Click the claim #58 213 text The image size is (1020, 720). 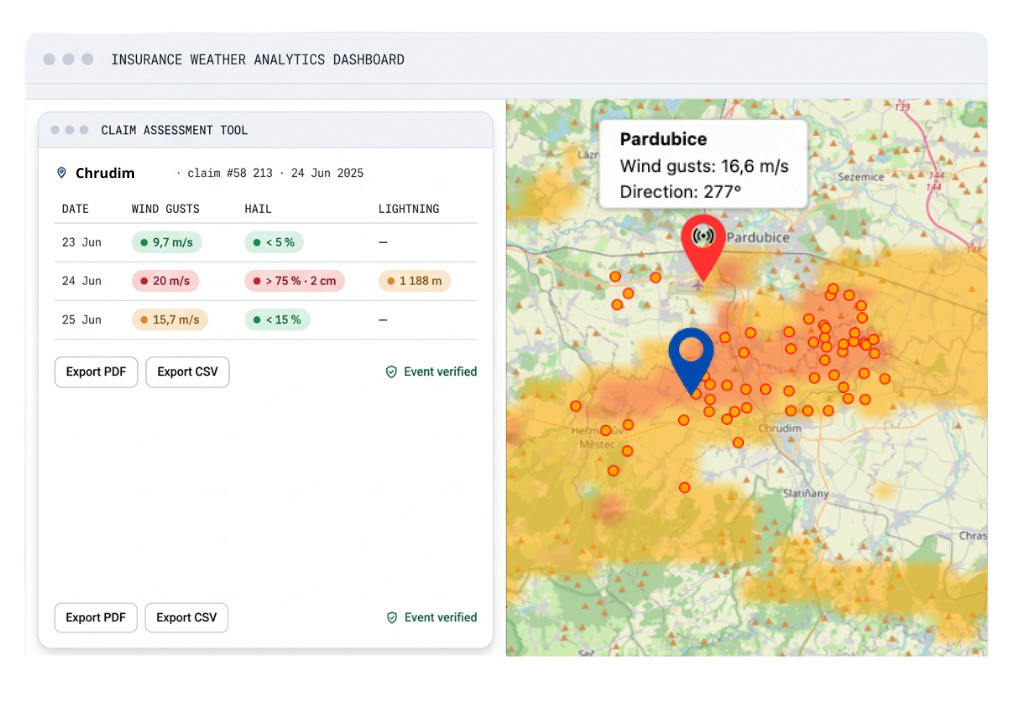230,173
